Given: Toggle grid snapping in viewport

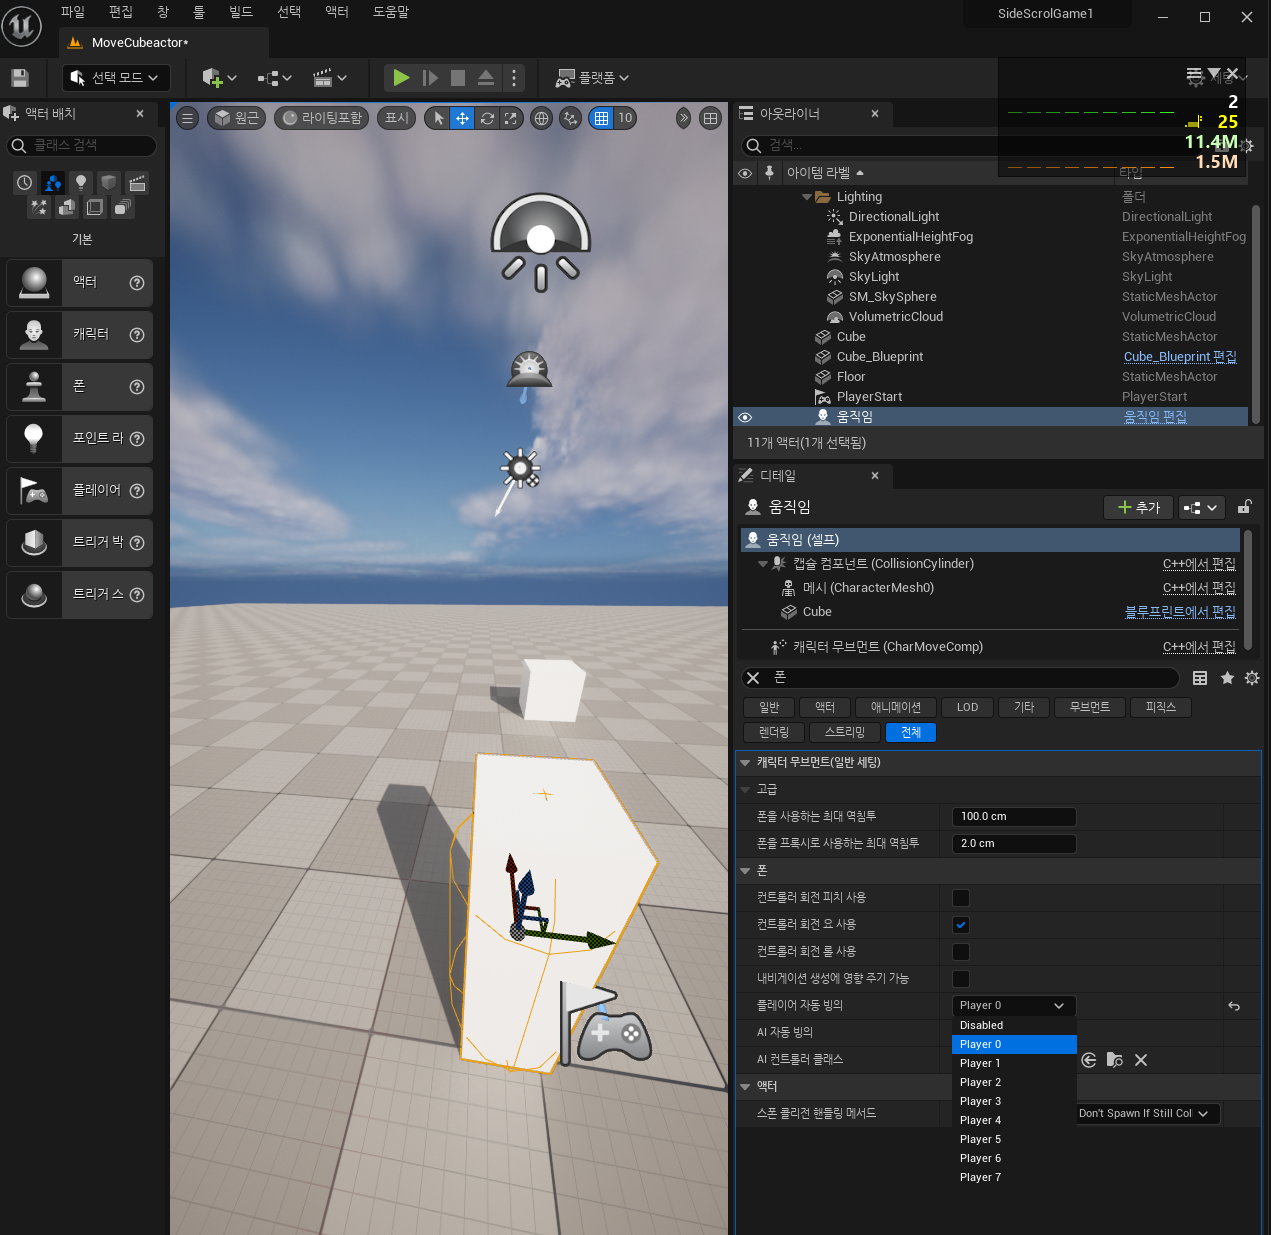Looking at the screenshot, I should [x=601, y=118].
